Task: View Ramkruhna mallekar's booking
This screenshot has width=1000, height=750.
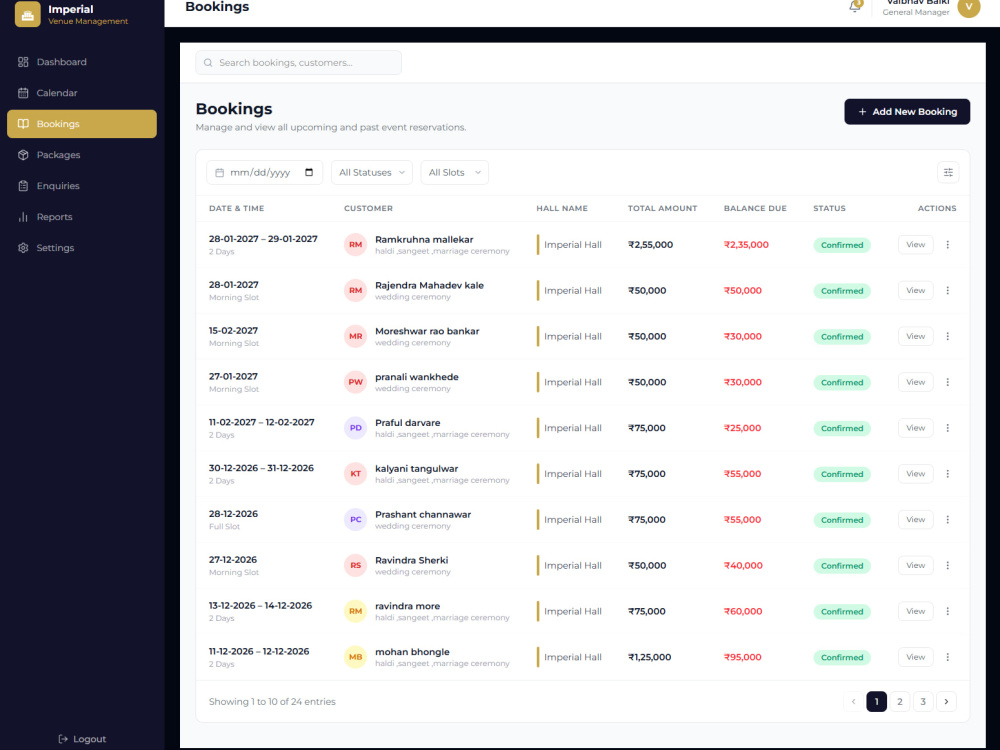Action: pos(915,245)
